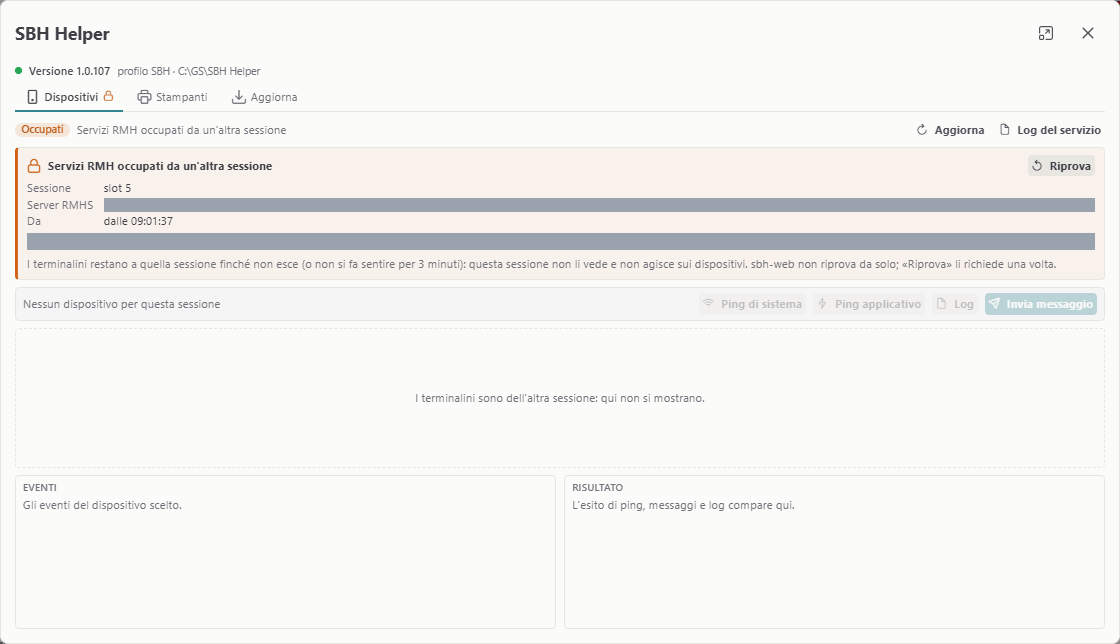Click the orange lock icon in warning banner

tap(34, 166)
